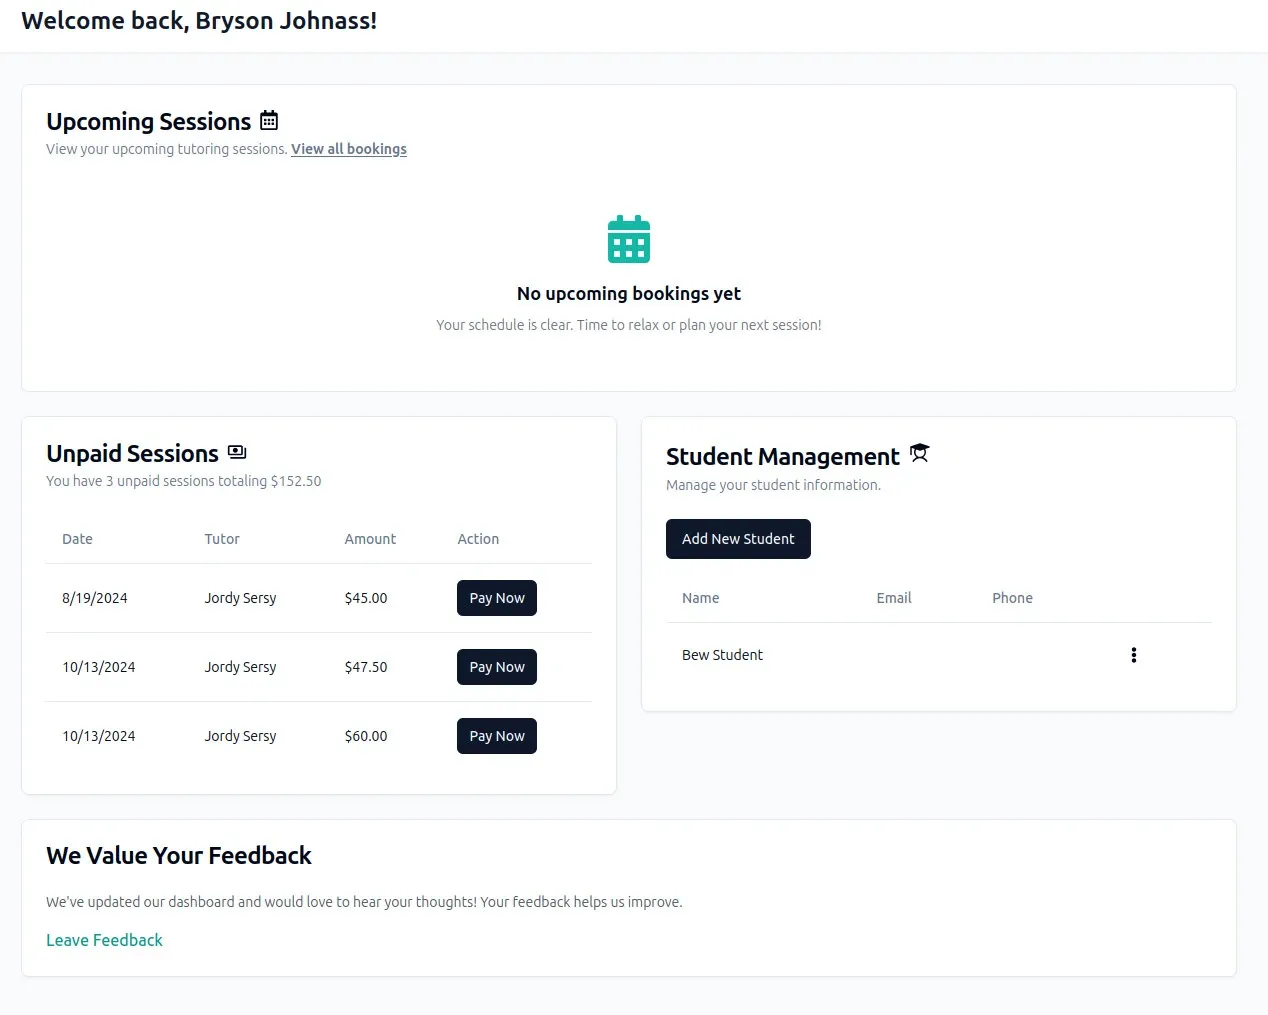Open the View all bookings link
Image resolution: width=1268 pixels, height=1015 pixels.
(349, 149)
